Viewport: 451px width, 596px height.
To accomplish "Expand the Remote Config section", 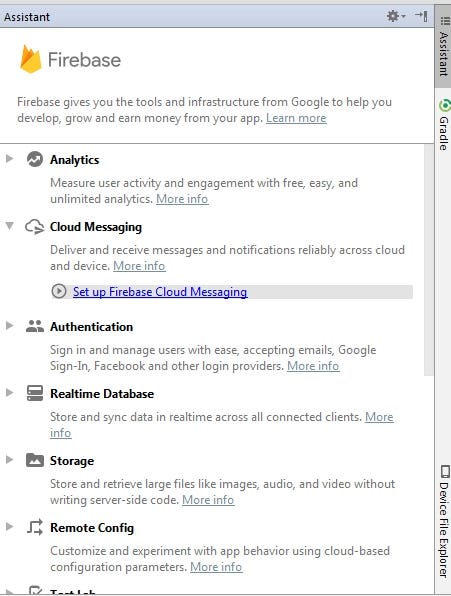I will pyautogui.click(x=9, y=526).
